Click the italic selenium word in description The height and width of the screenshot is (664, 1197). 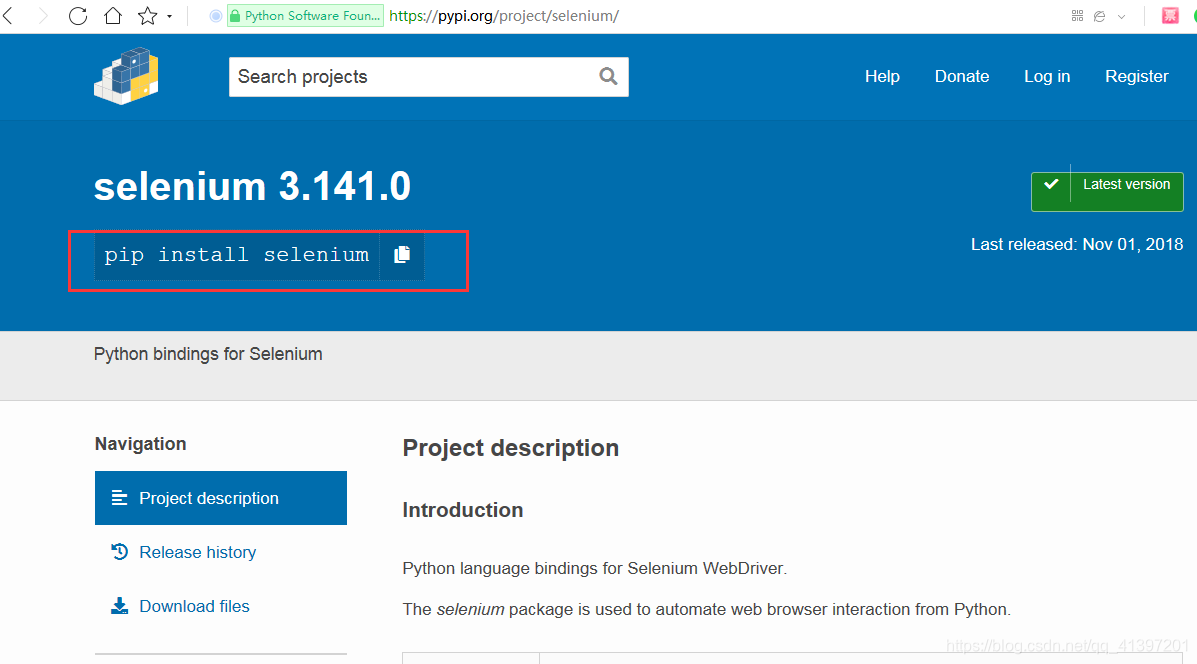coord(470,609)
